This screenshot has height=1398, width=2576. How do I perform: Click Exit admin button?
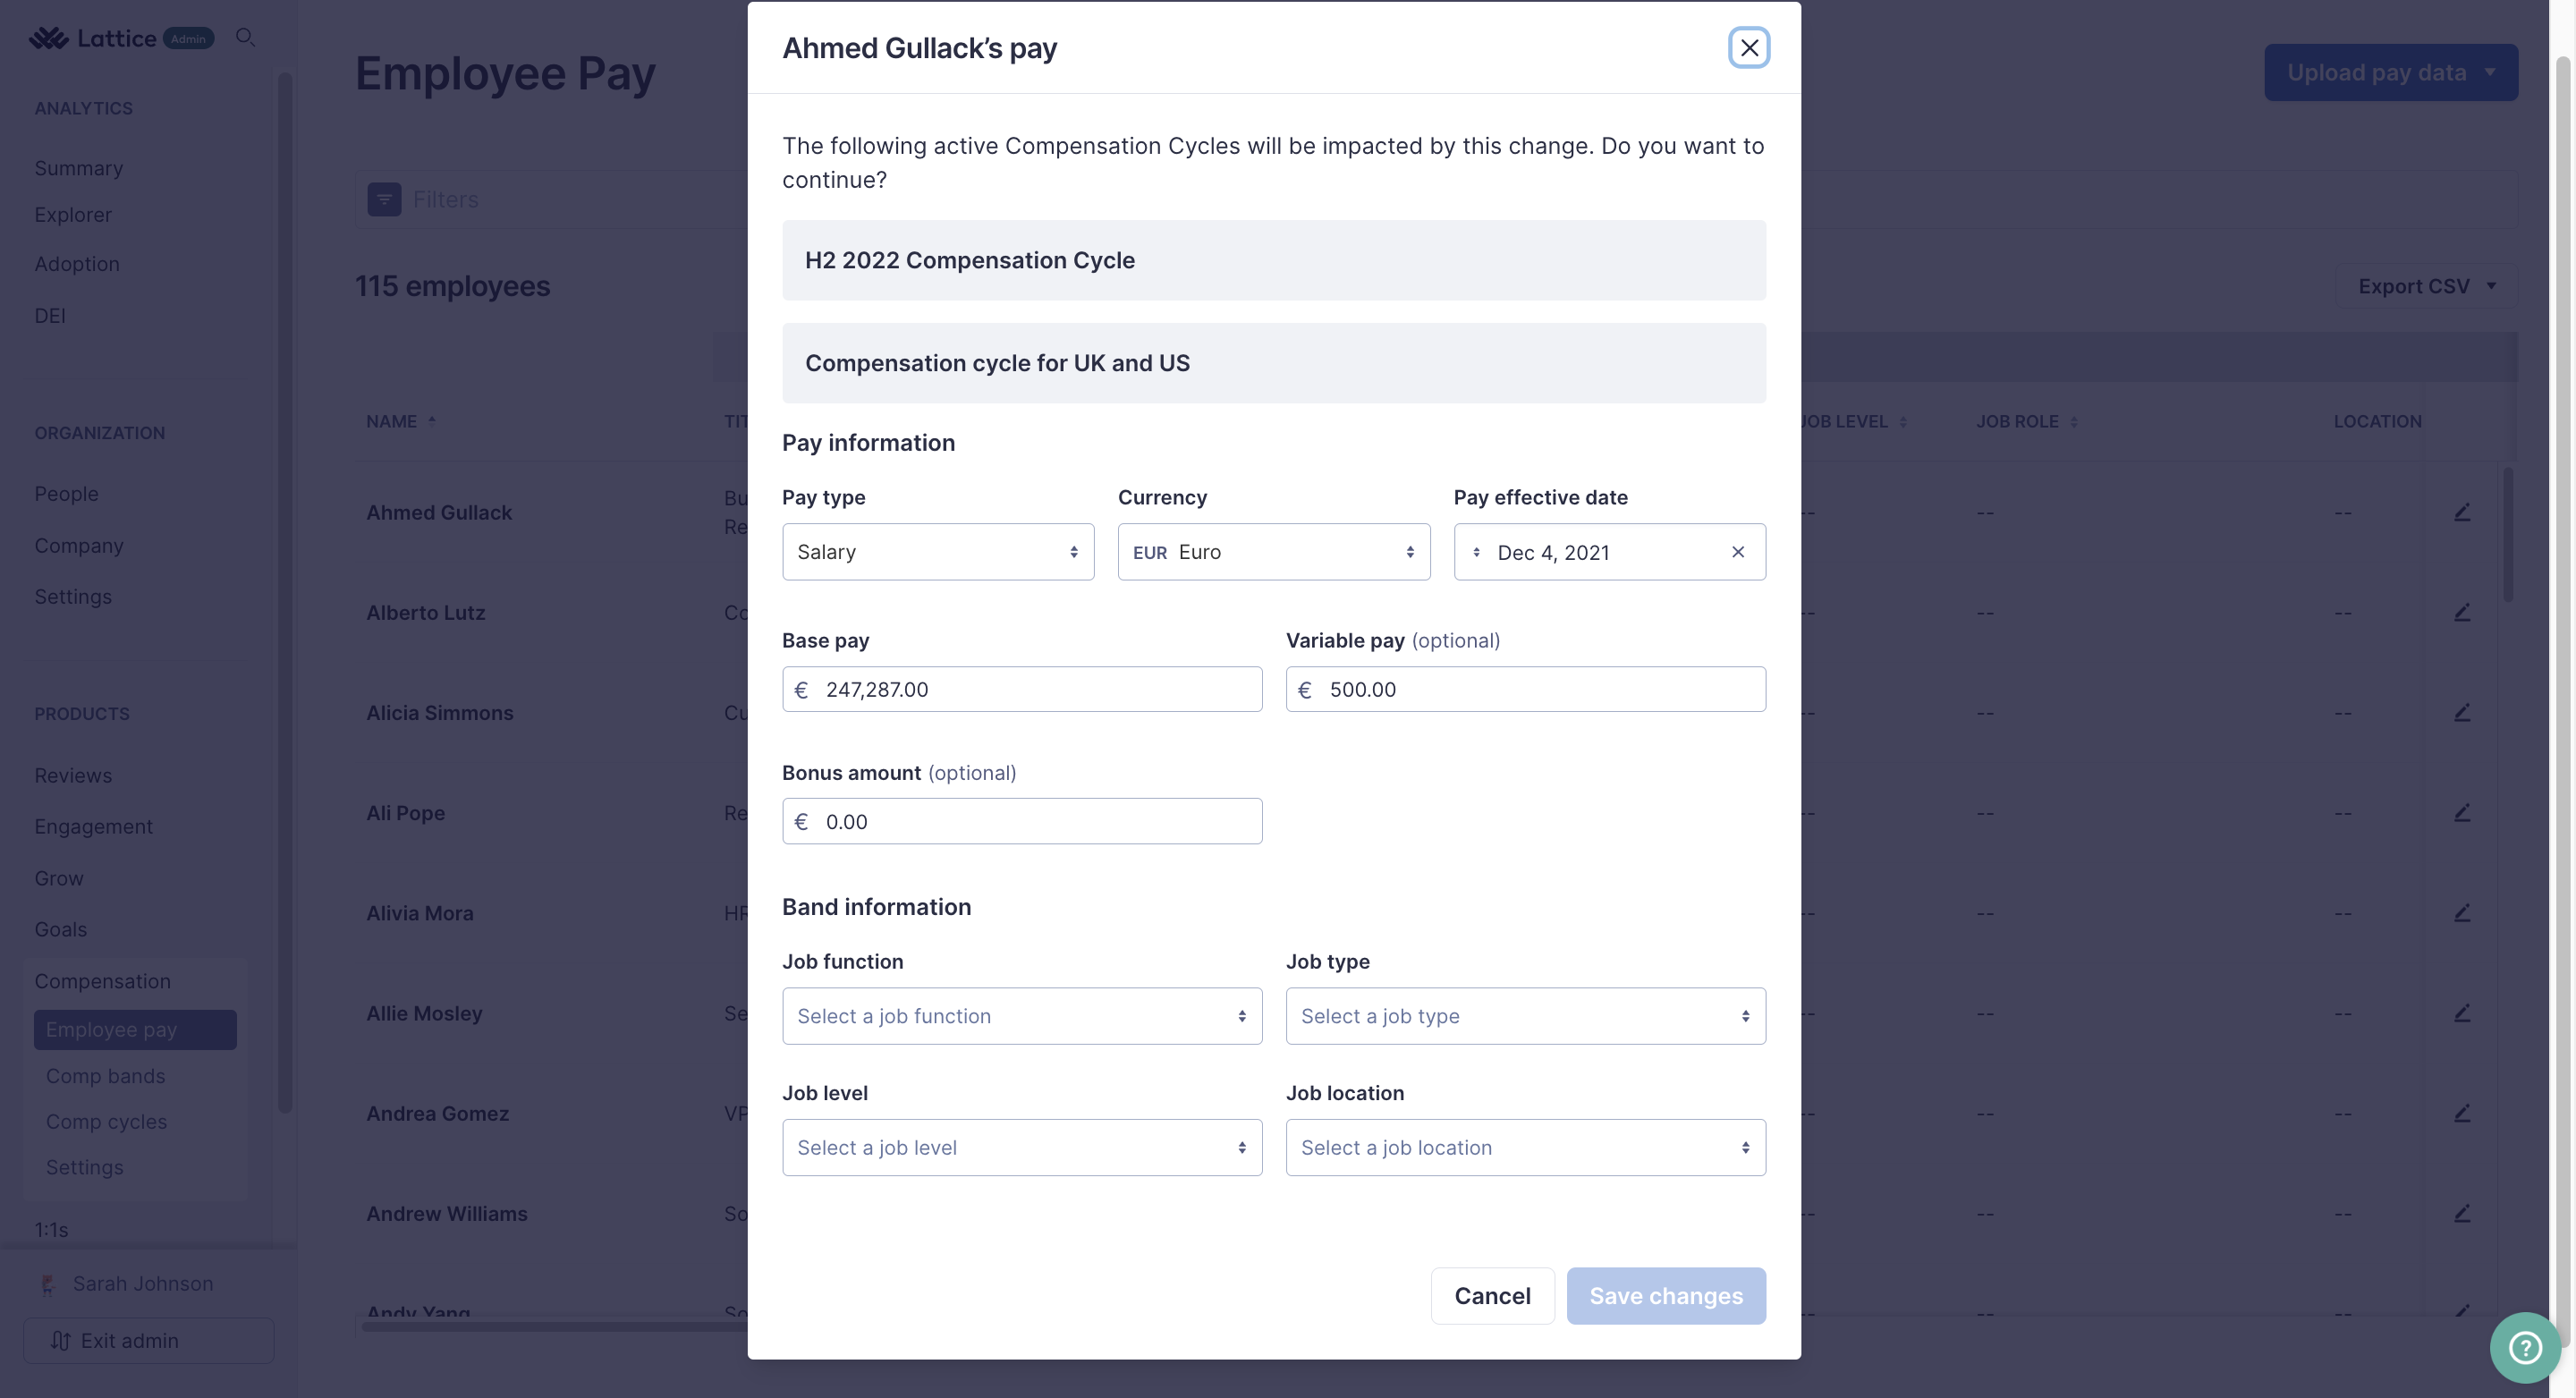149,1341
